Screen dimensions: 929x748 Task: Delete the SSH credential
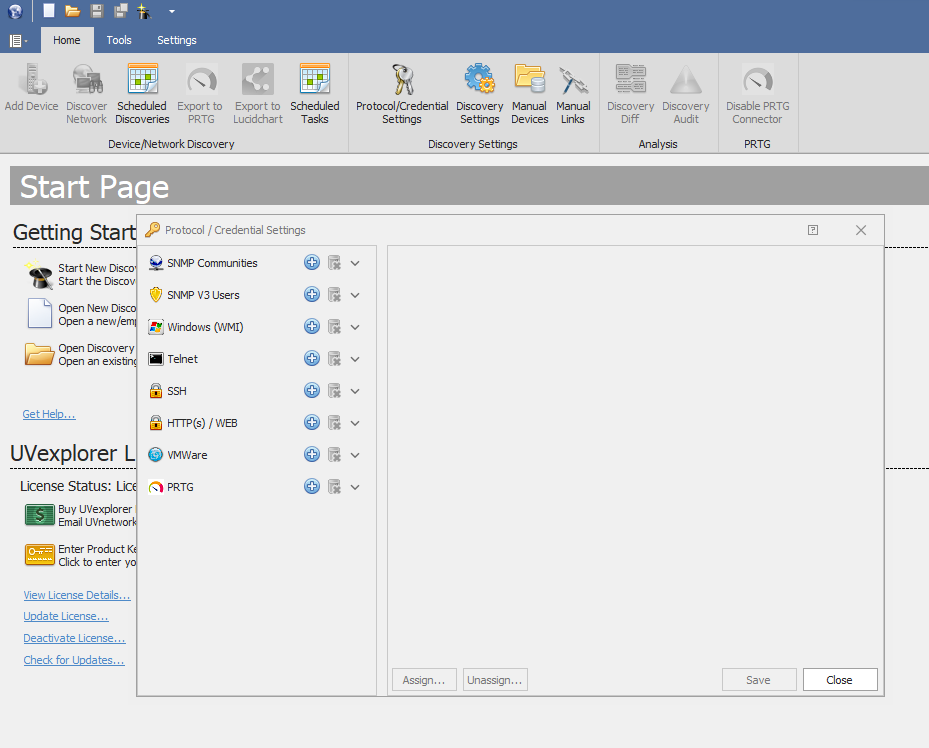(x=335, y=391)
